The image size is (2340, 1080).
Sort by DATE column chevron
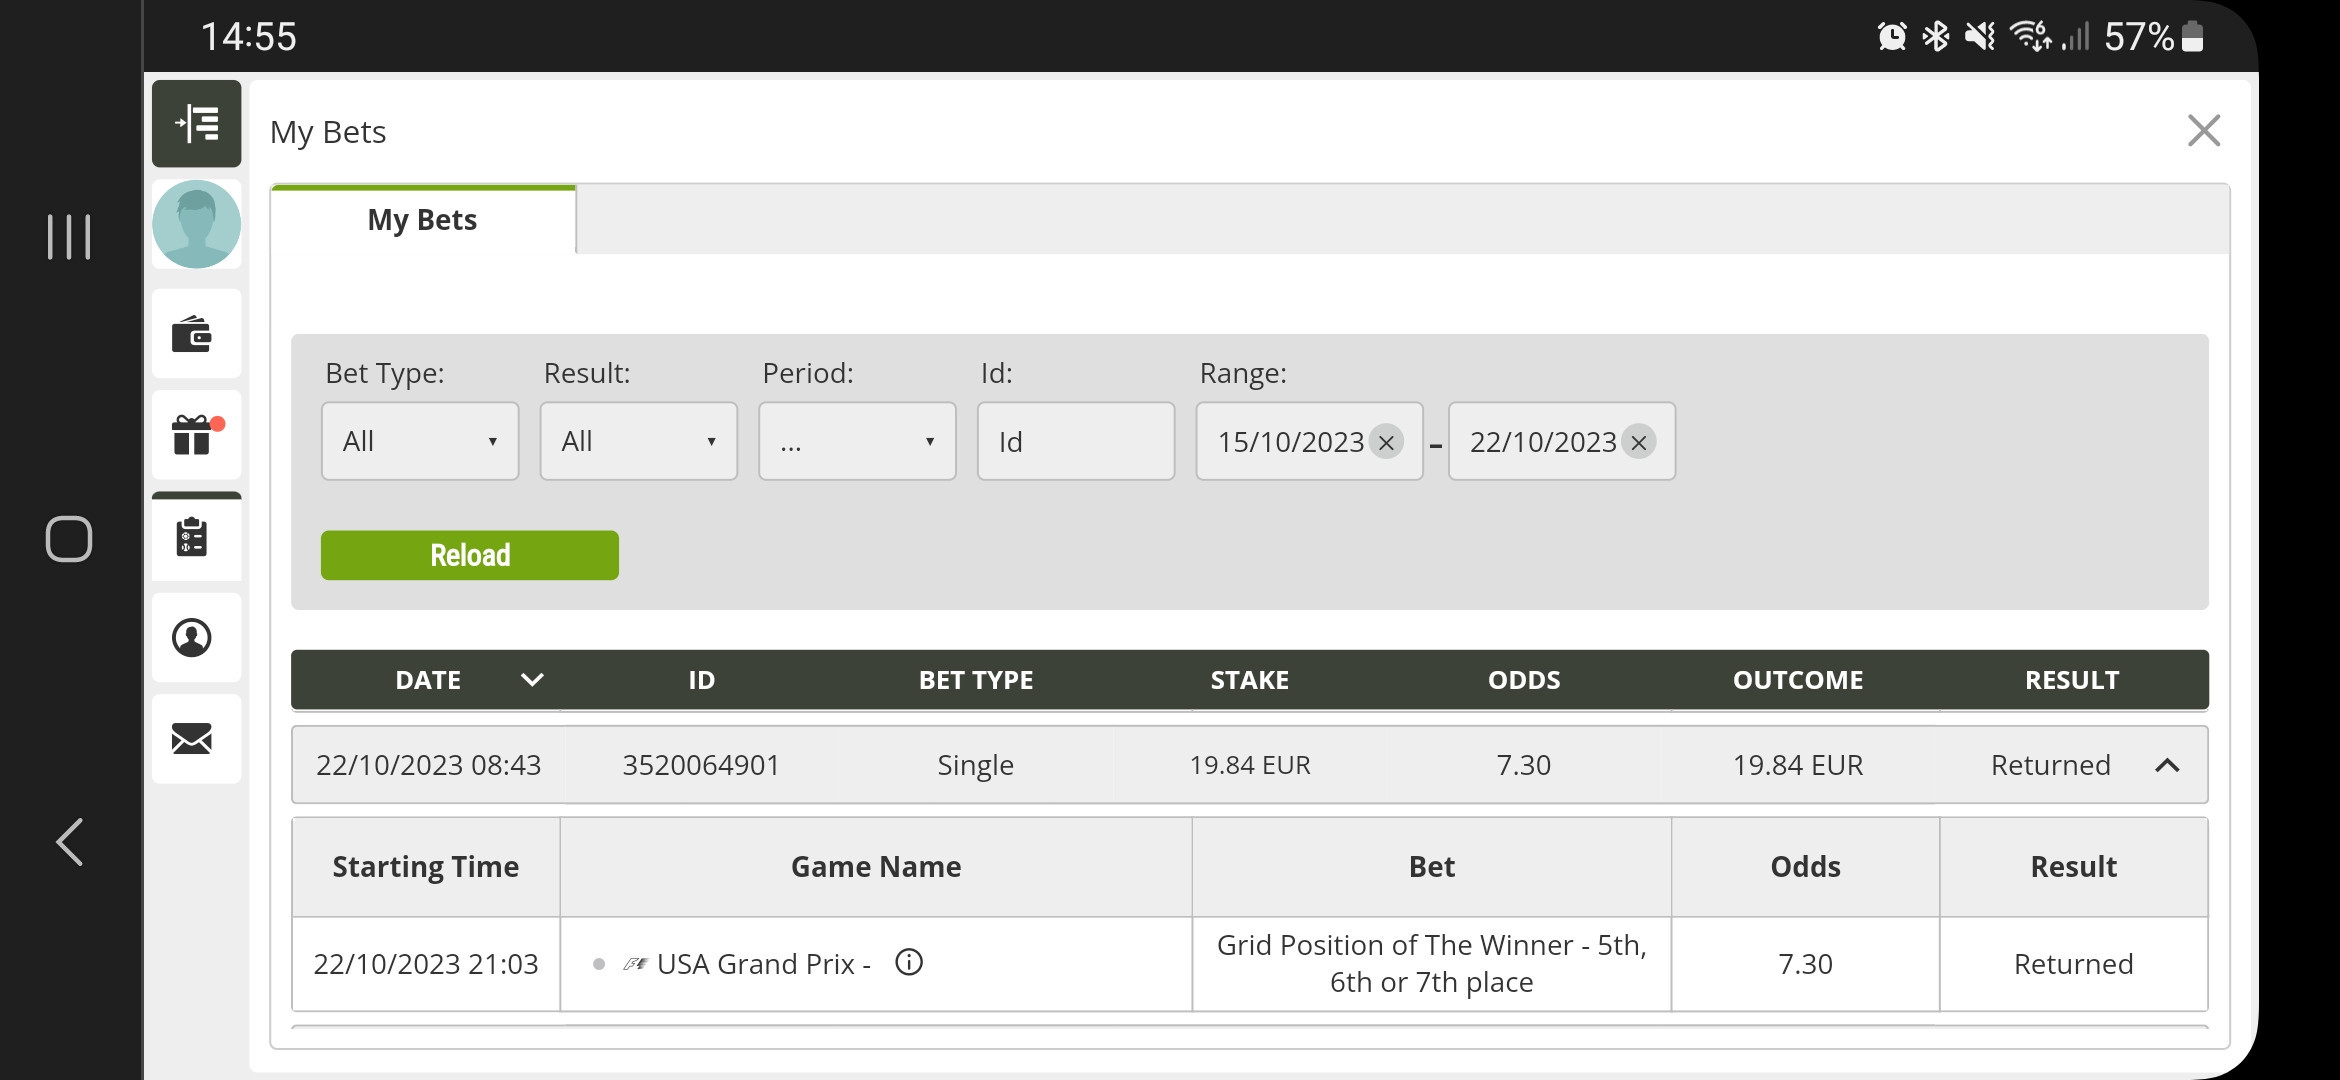[x=532, y=680]
